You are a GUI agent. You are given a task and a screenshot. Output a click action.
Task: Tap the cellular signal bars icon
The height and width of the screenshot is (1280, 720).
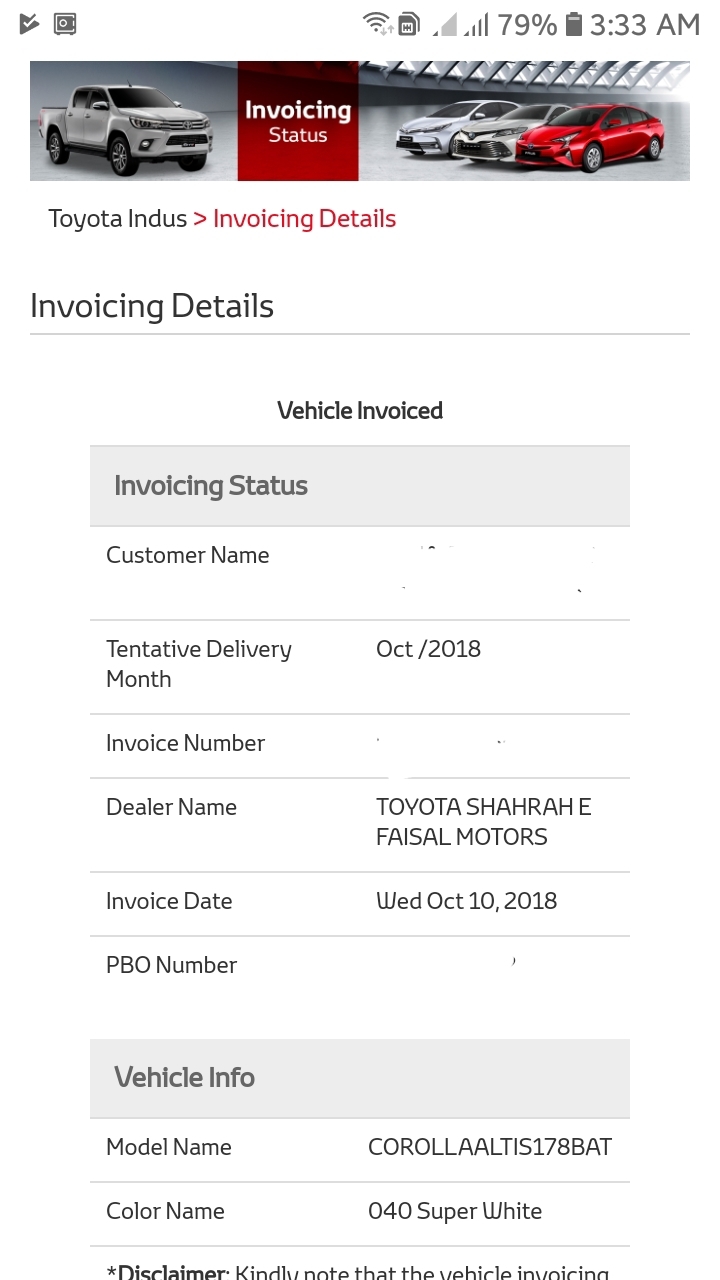tap(476, 25)
